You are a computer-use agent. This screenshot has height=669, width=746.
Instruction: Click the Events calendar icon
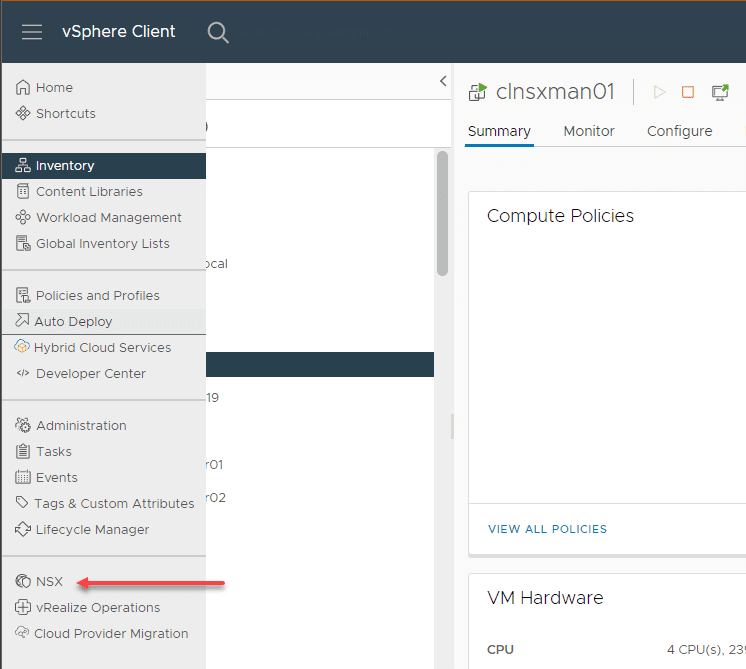[23, 477]
